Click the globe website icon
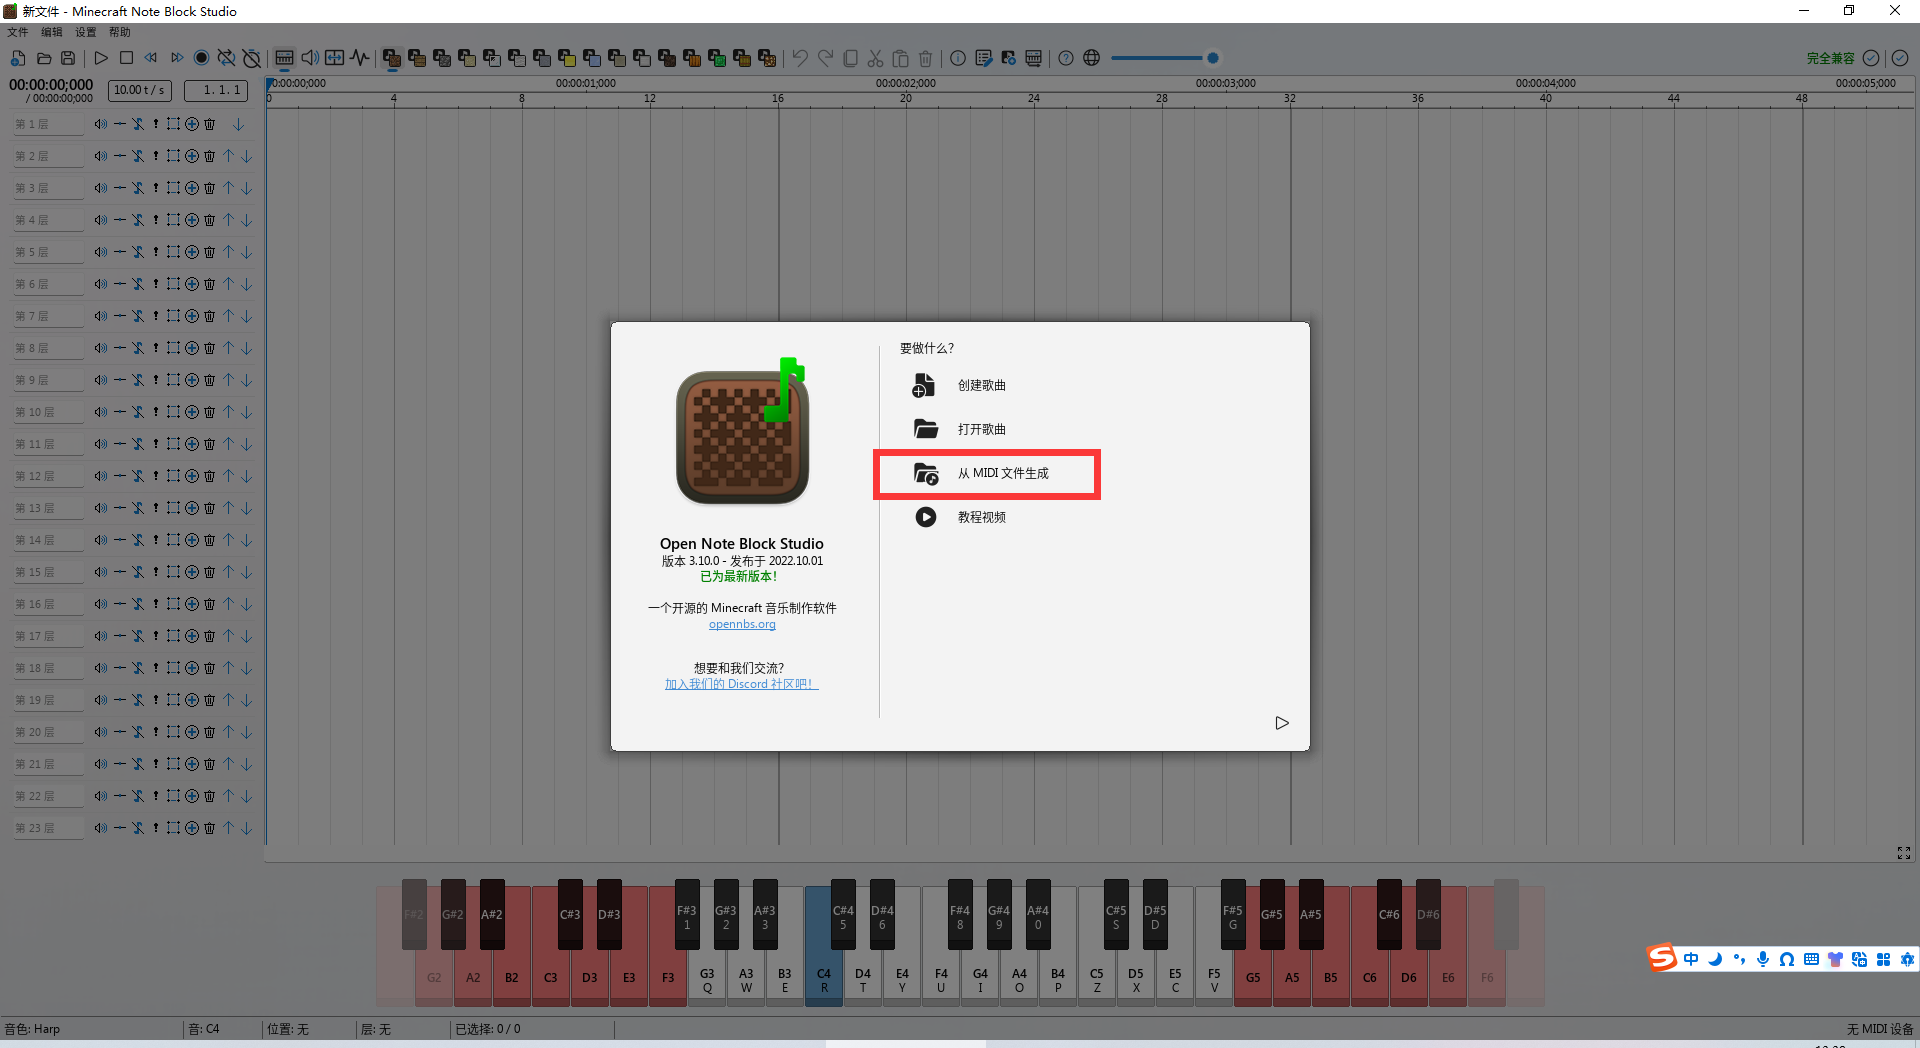Viewport: 1920px width, 1048px height. tap(1092, 58)
